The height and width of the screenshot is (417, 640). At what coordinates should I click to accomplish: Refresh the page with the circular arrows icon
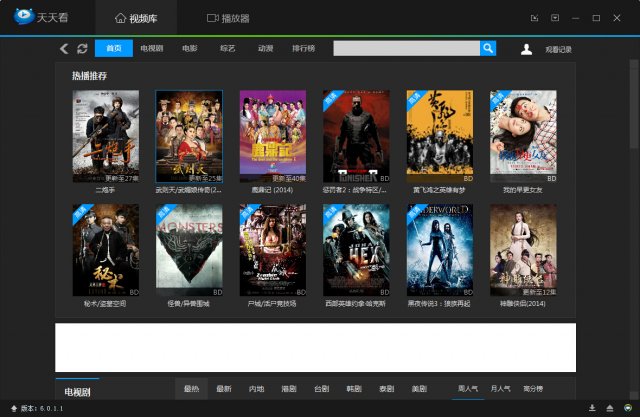[82, 49]
